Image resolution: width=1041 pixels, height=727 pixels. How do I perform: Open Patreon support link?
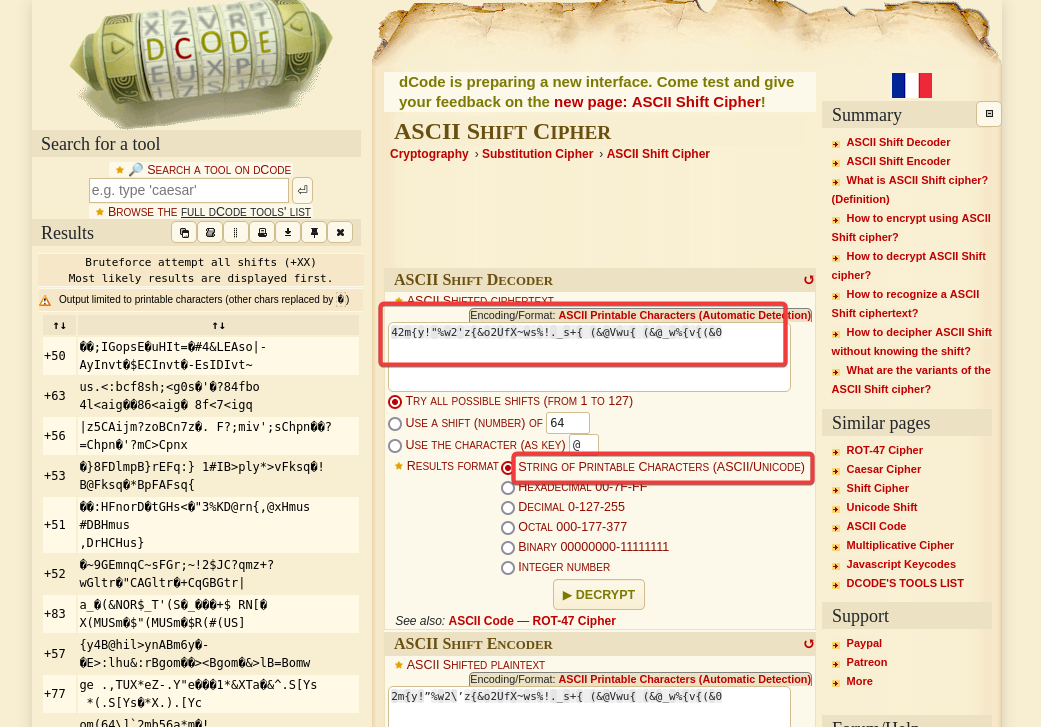(866, 663)
